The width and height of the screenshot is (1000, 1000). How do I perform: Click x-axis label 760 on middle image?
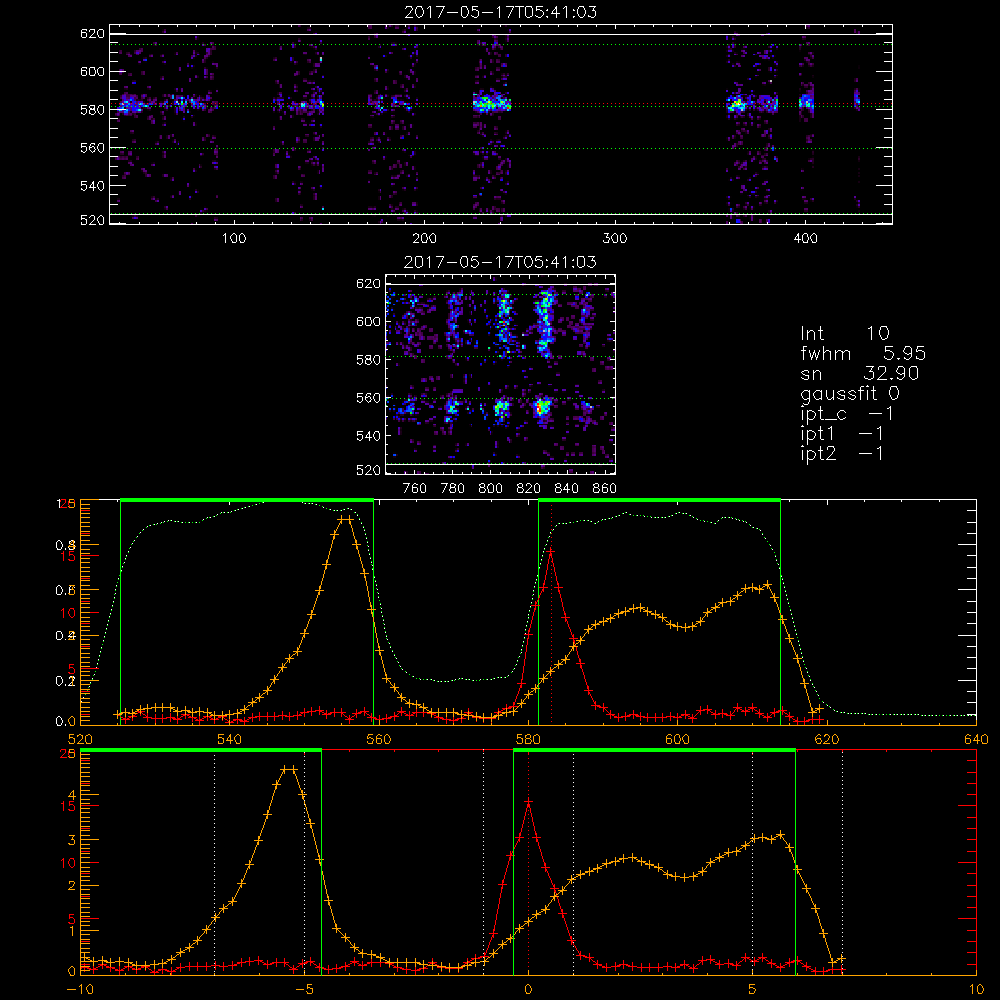(415, 489)
